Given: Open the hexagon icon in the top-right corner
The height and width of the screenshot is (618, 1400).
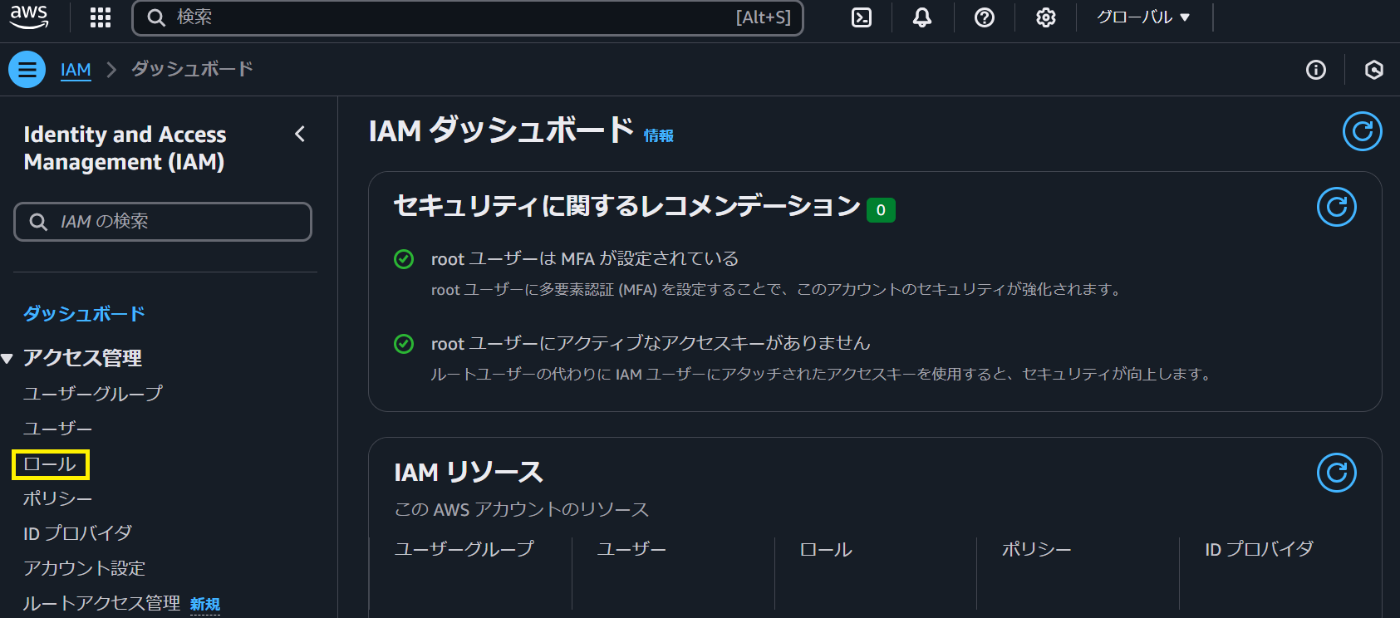Looking at the screenshot, I should coord(1375,69).
